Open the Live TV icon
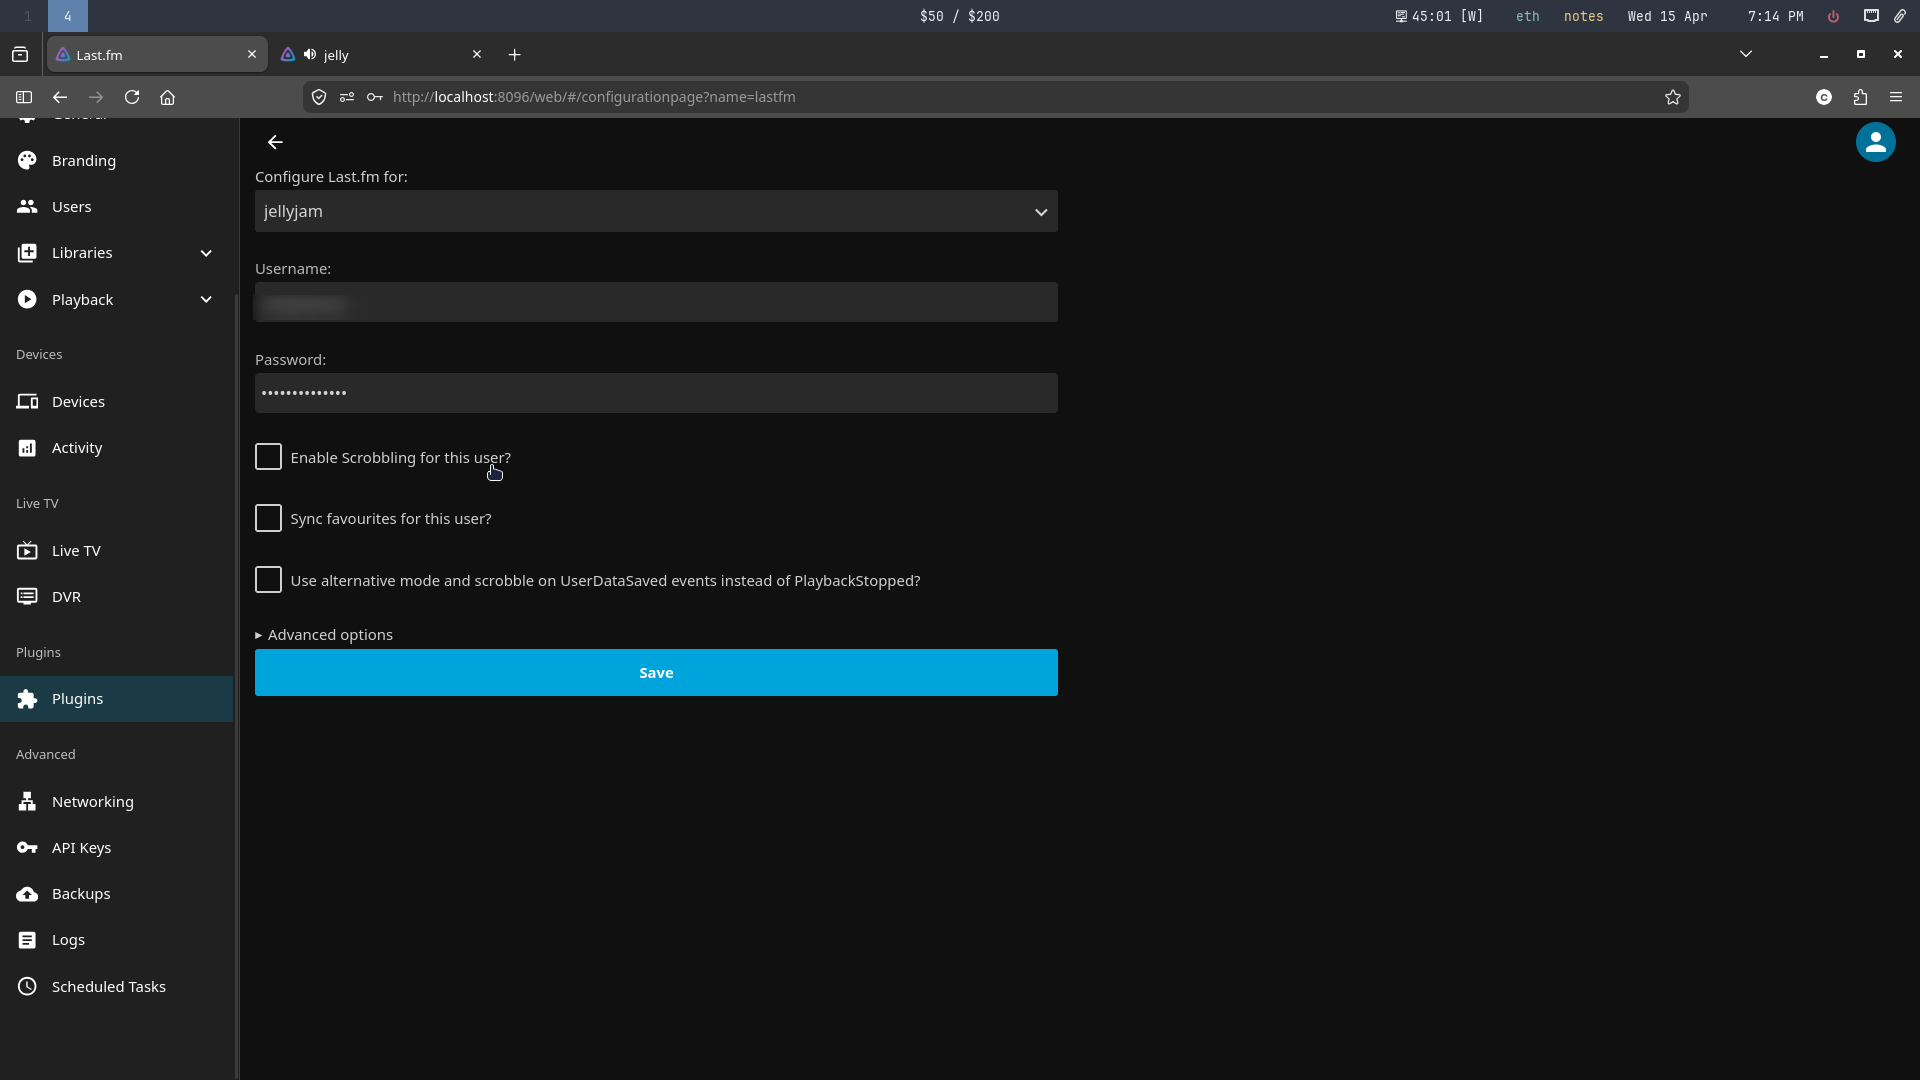The image size is (1920, 1080). click(x=27, y=550)
